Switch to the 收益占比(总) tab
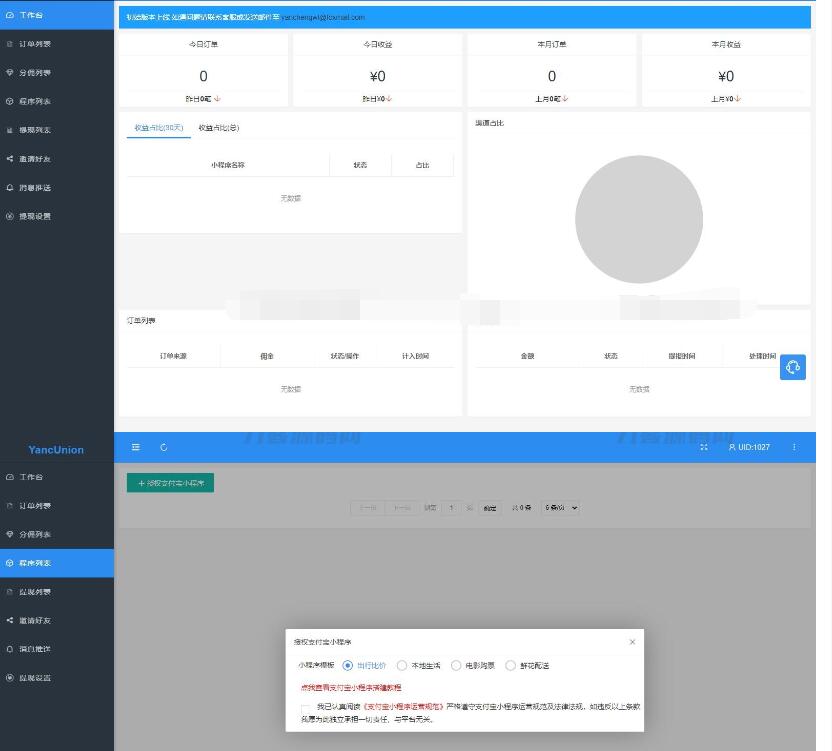 click(218, 128)
